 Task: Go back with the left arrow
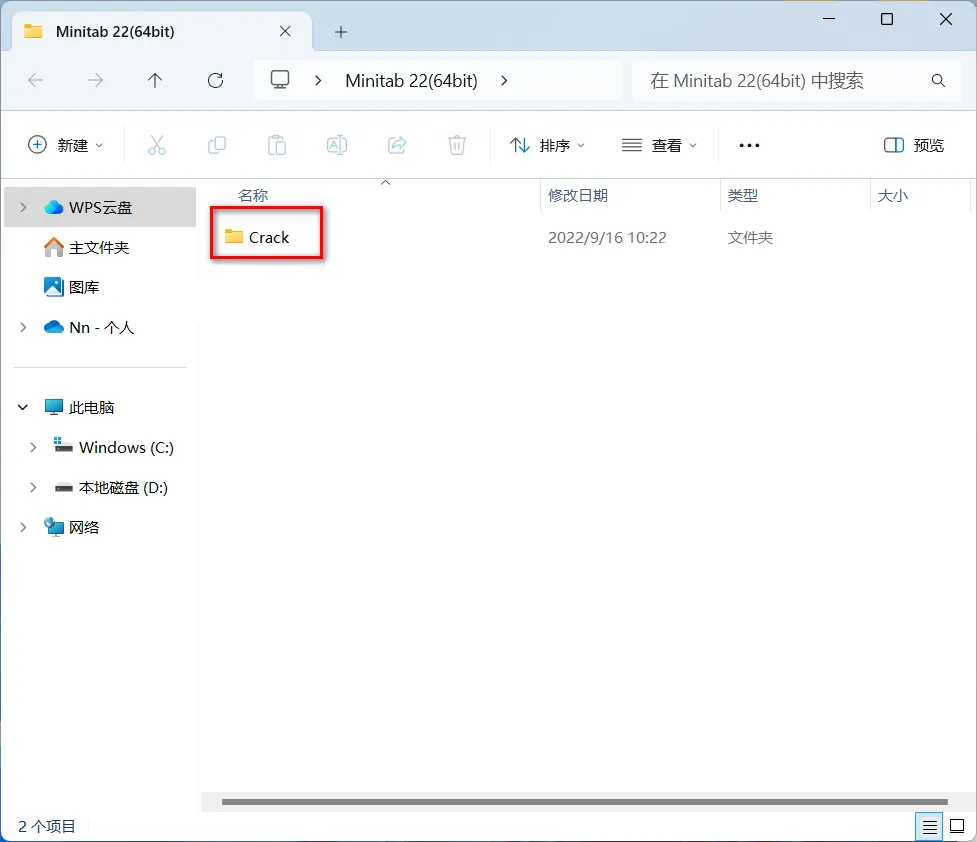pyautogui.click(x=36, y=80)
